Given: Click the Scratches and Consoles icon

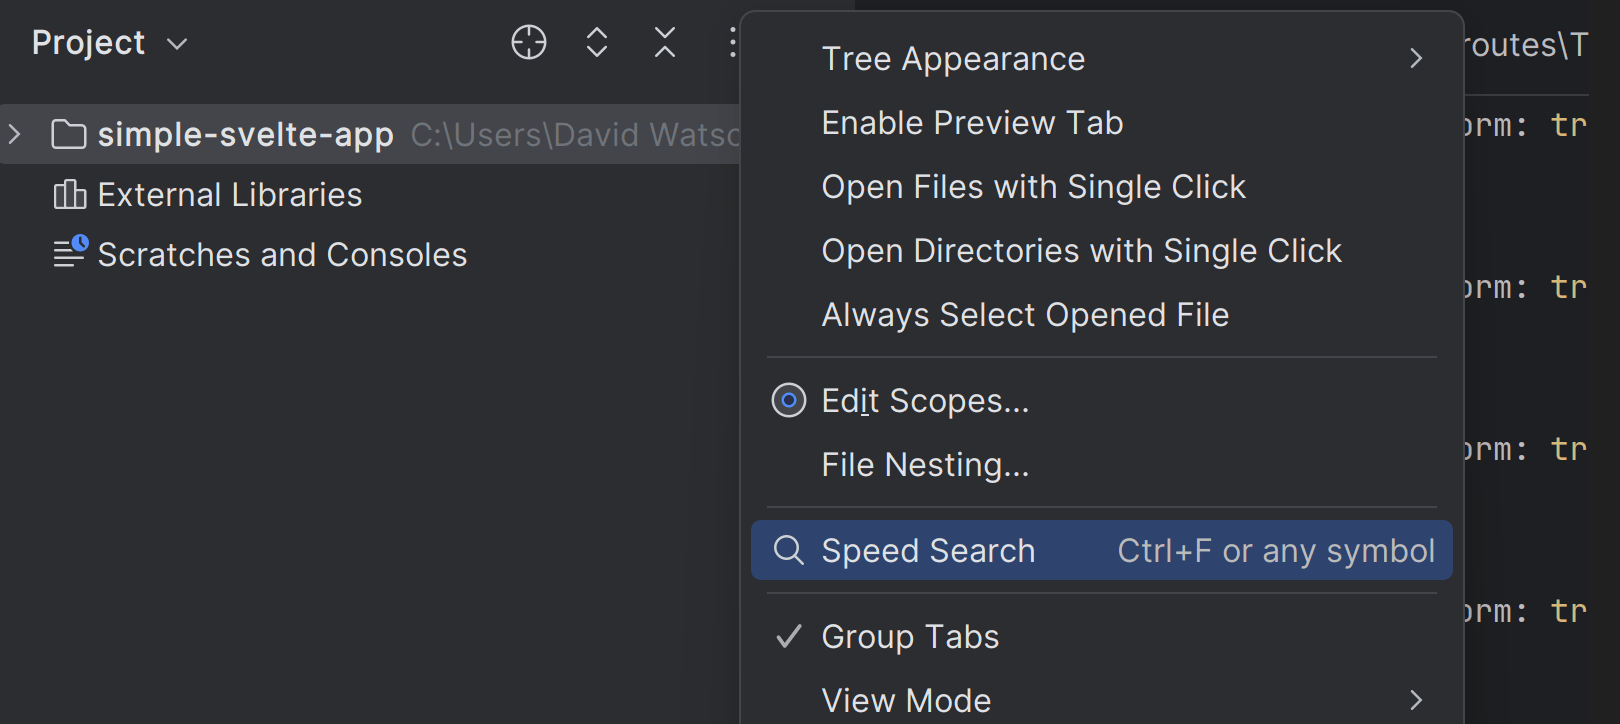Looking at the screenshot, I should click(x=70, y=252).
